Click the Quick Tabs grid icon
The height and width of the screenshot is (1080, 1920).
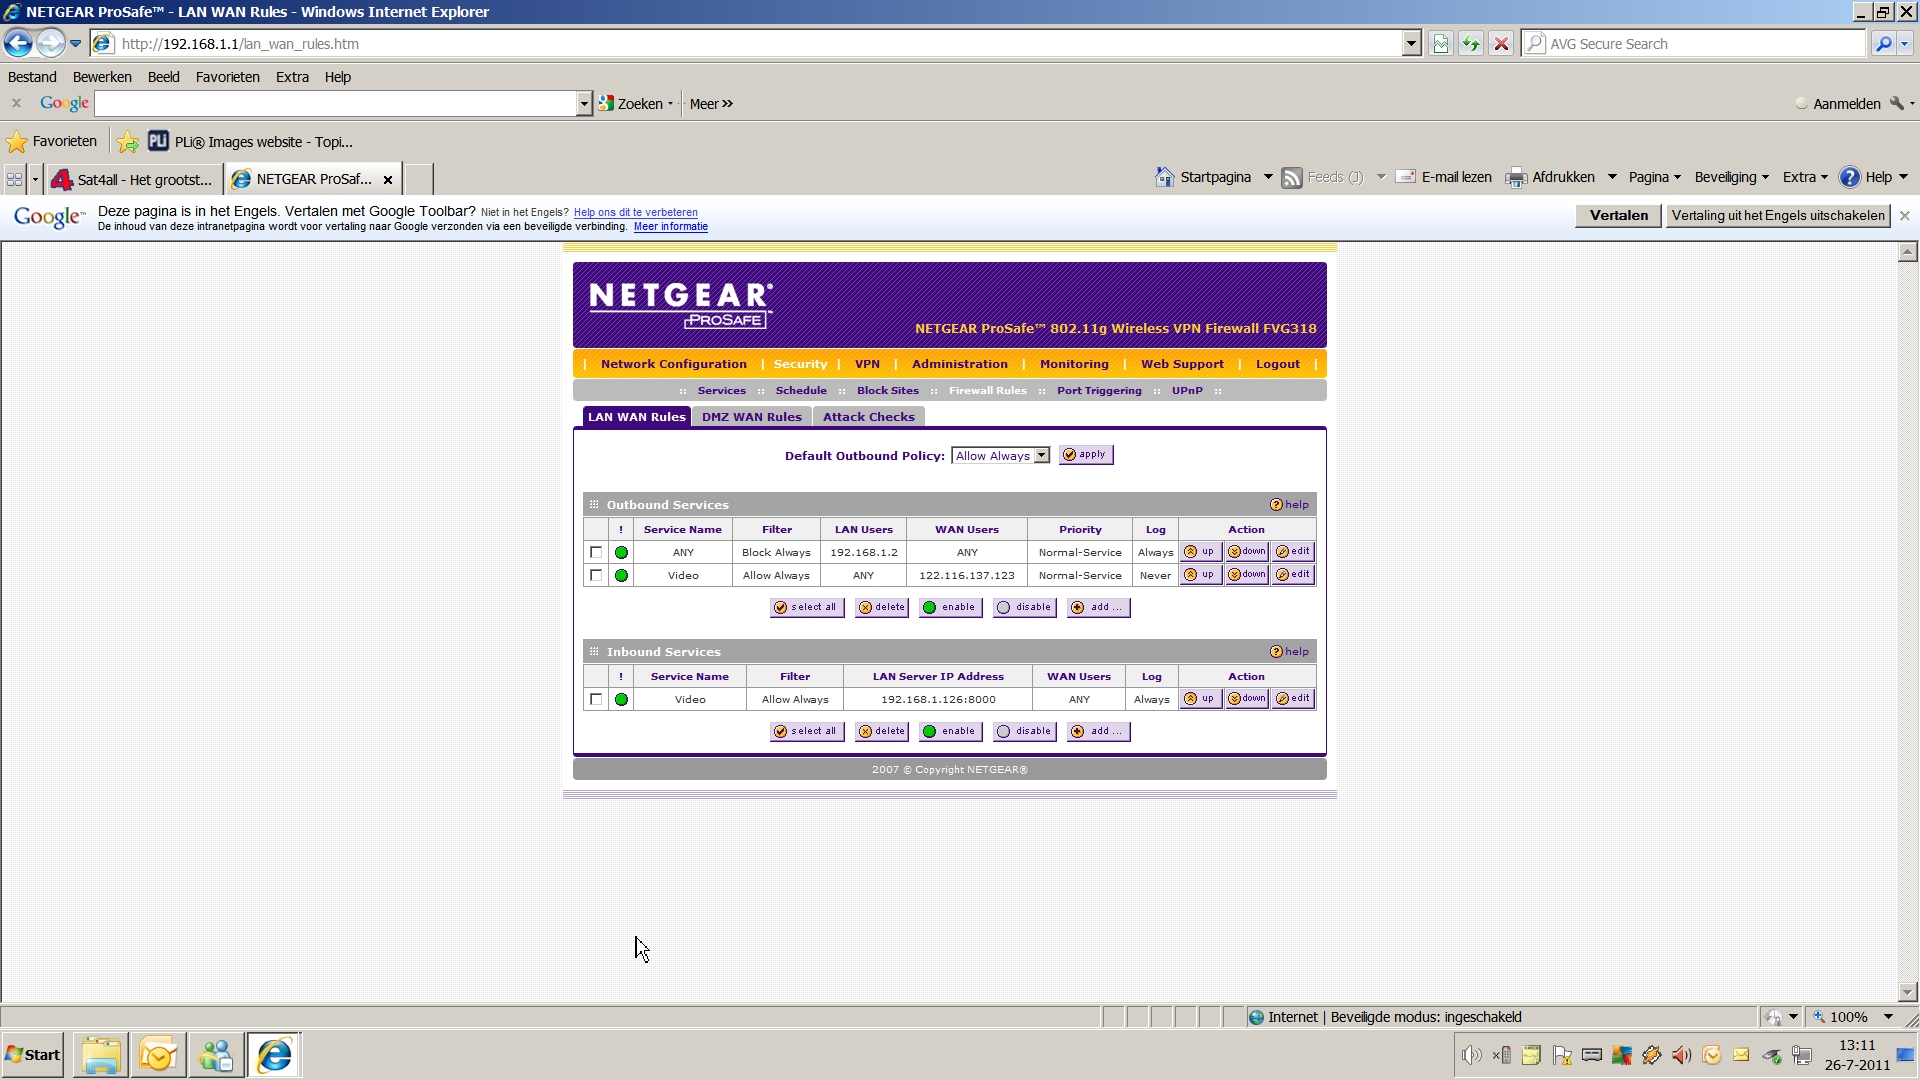(14, 179)
